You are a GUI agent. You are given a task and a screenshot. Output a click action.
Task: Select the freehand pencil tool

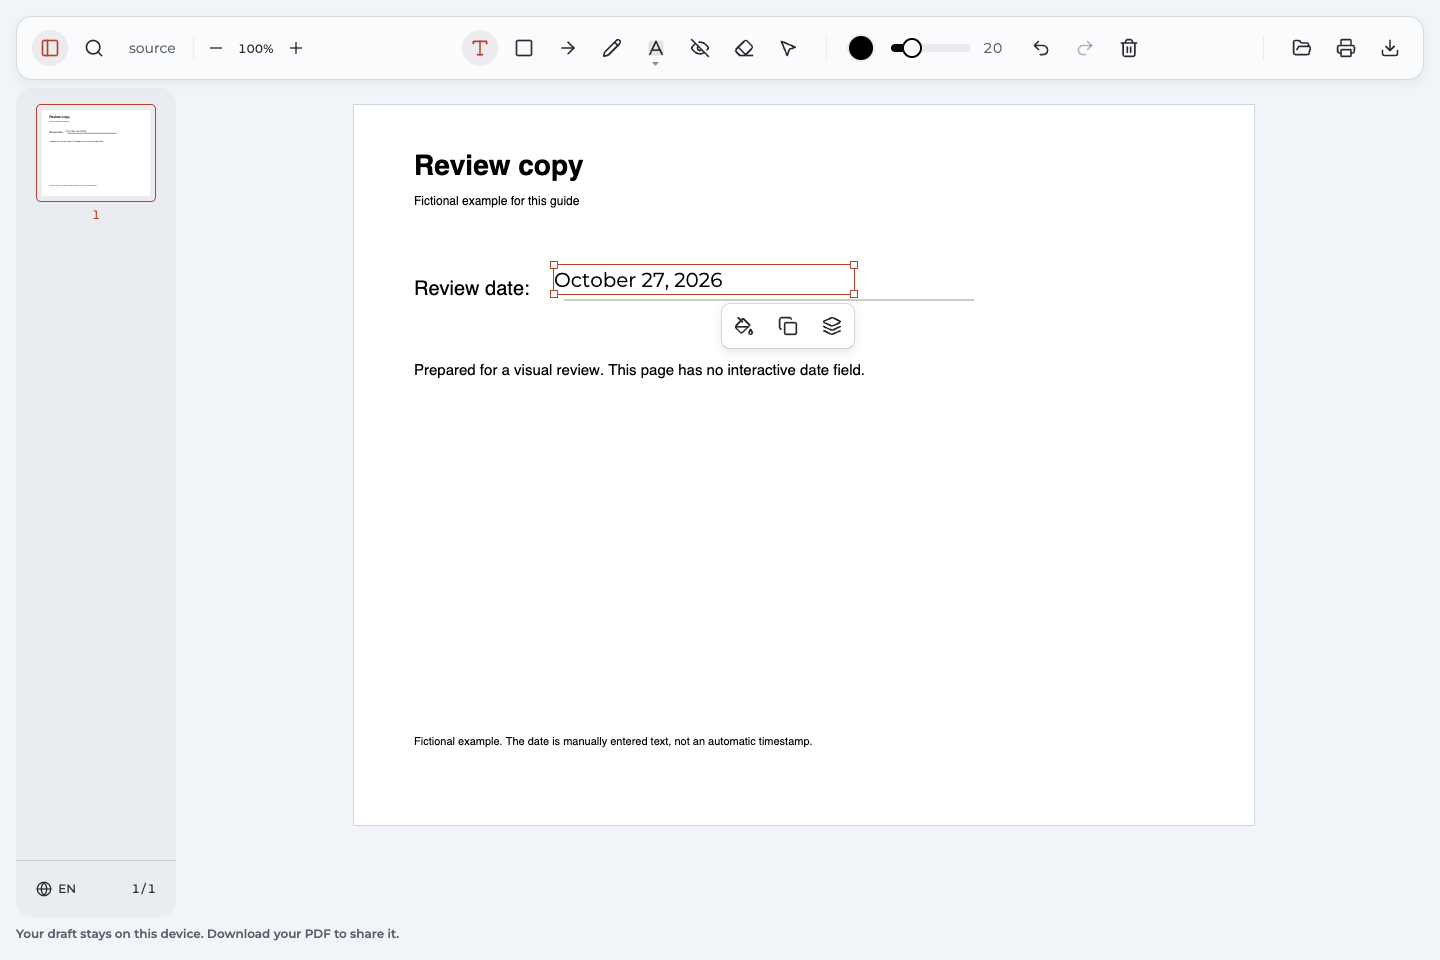click(x=612, y=48)
